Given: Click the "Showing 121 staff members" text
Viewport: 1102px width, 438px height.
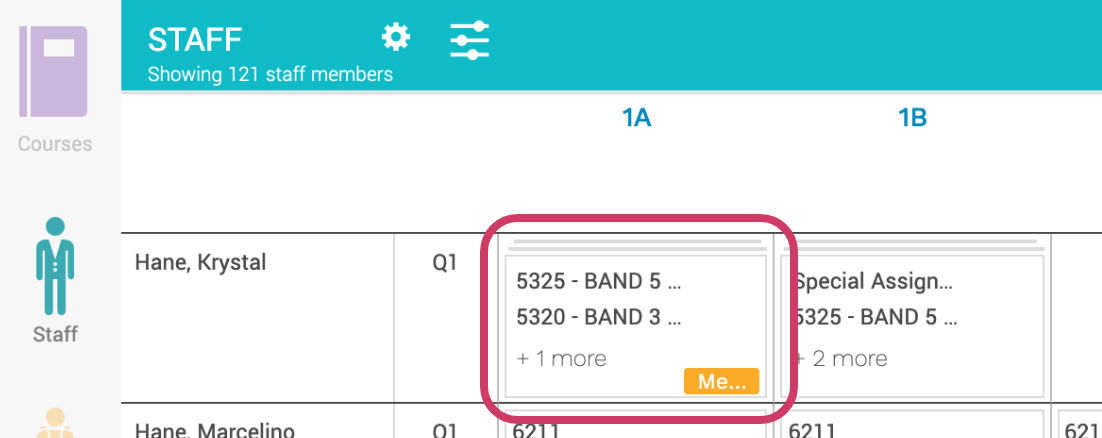Looking at the screenshot, I should tap(270, 74).
